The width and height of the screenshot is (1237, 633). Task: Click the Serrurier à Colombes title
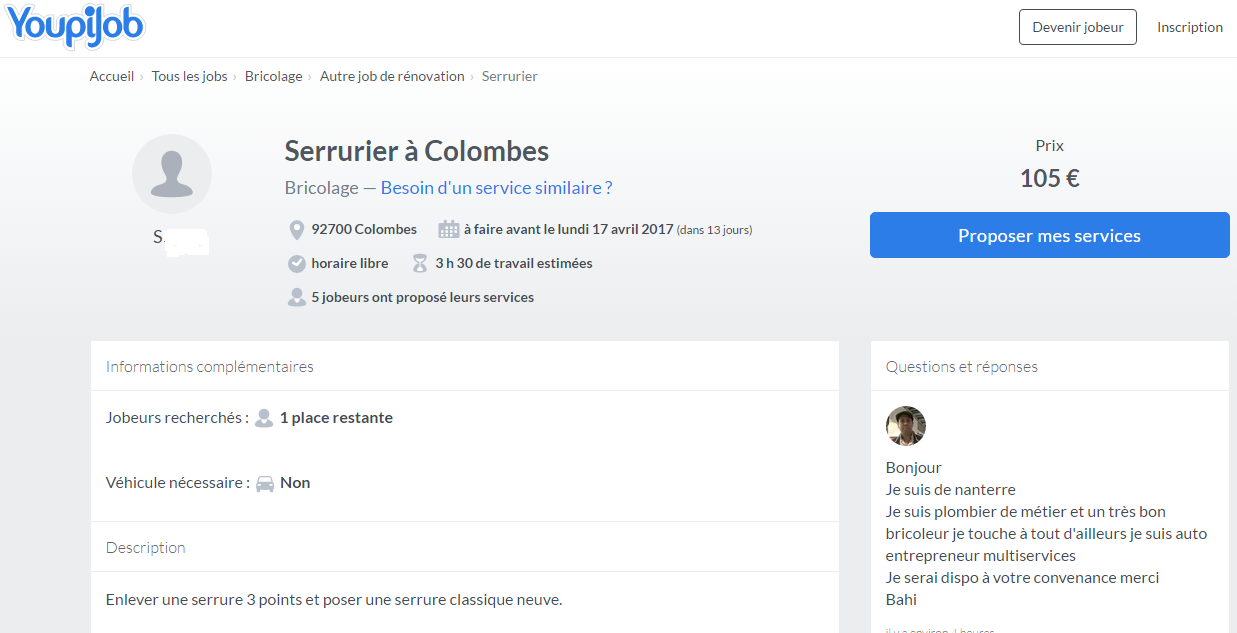416,151
